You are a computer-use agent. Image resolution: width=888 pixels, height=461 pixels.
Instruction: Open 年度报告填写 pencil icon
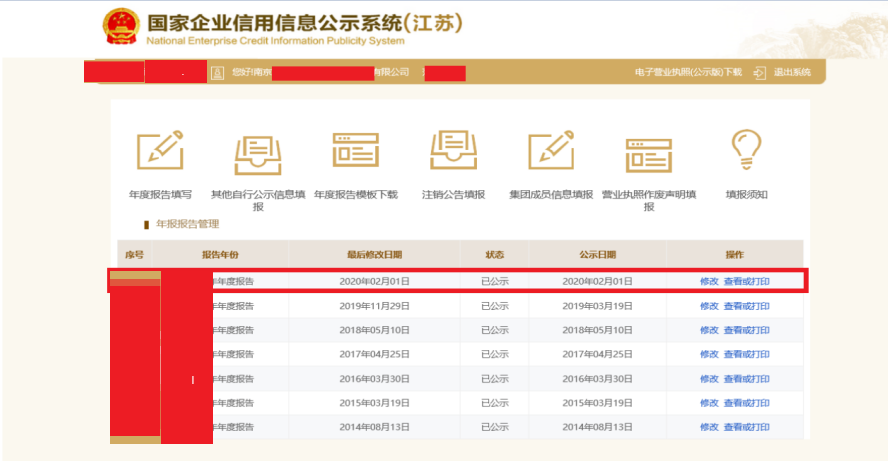pyautogui.click(x=160, y=150)
